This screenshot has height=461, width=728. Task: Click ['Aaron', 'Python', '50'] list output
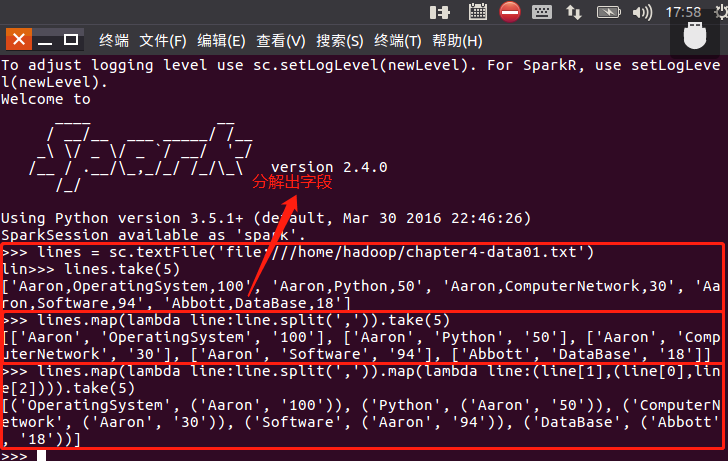click(457, 337)
